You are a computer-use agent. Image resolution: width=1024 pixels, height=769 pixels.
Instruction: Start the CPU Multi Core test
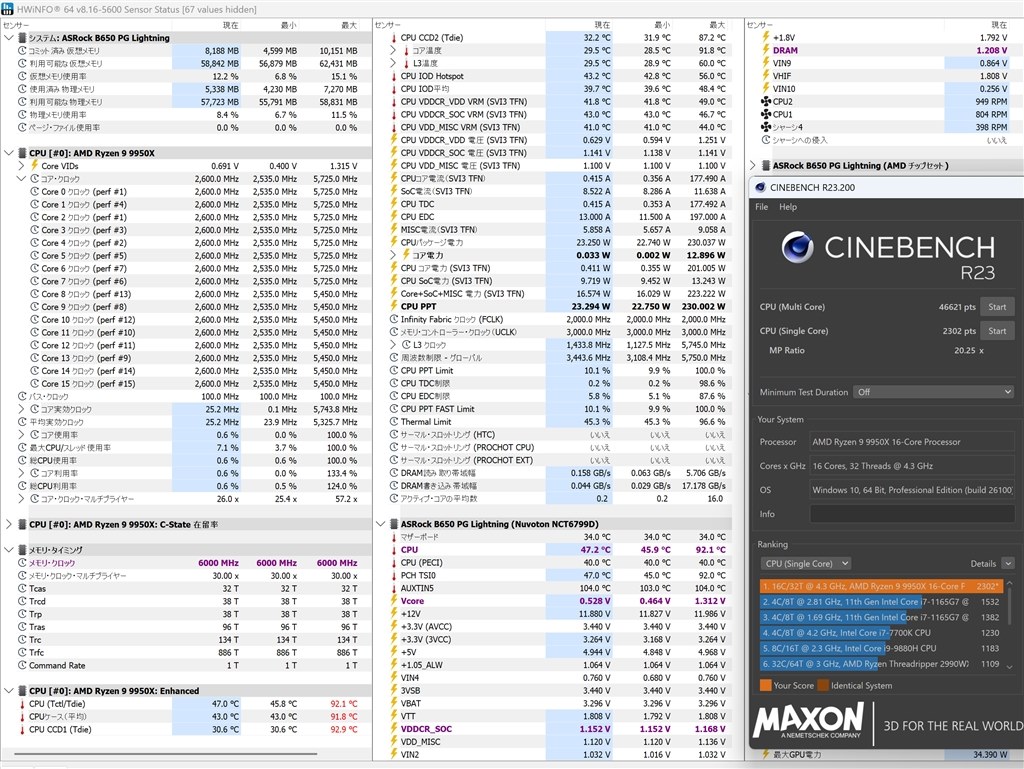tap(997, 307)
